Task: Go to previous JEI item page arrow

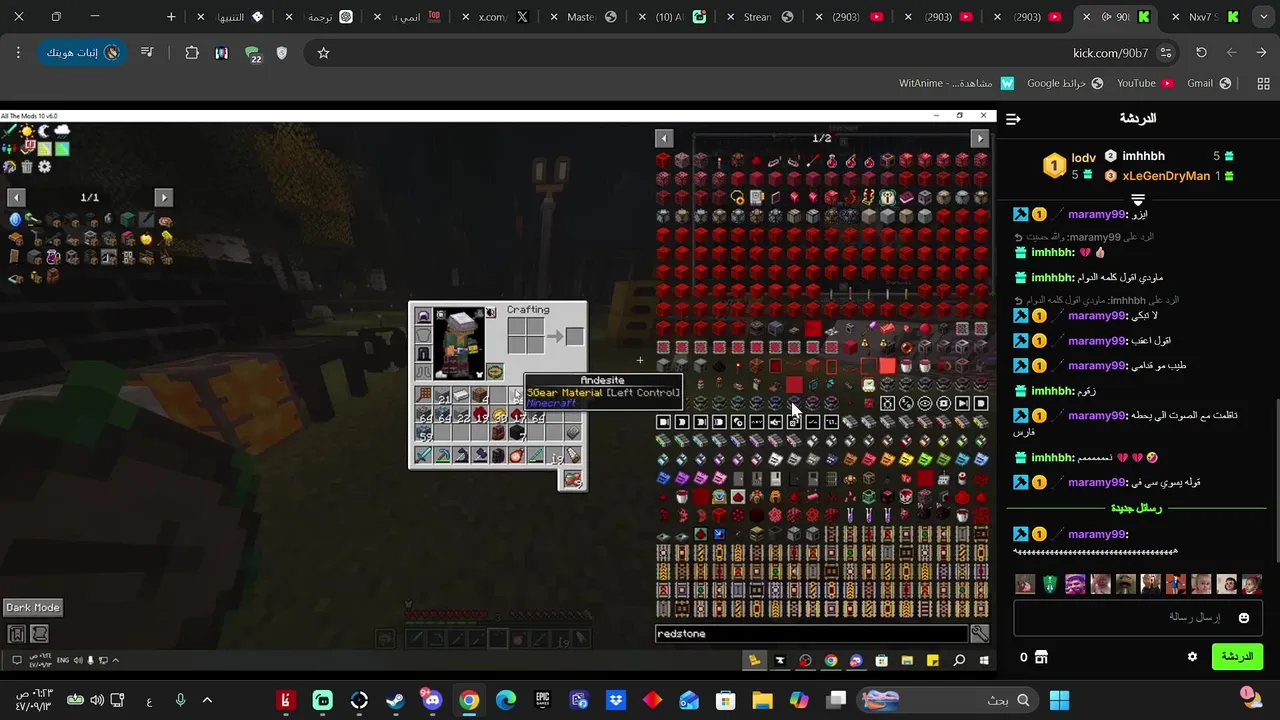Action: point(664,138)
